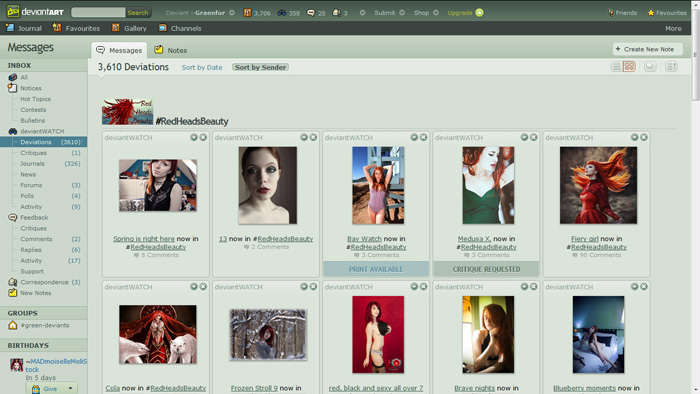Remove the 'Fiery girl' message with X

point(644,137)
